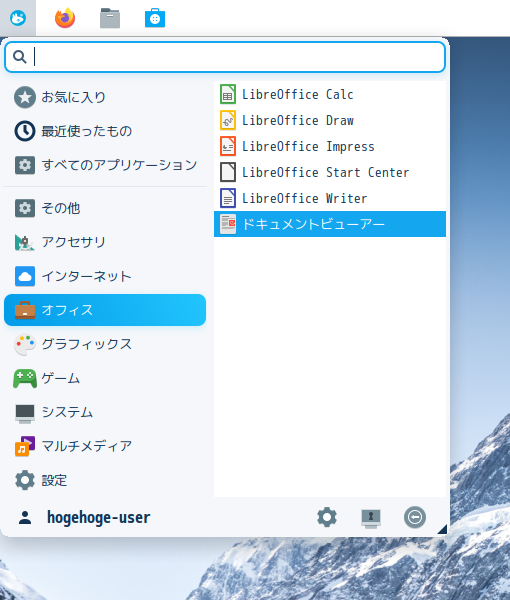Open ドキュメントビューアー entry
The width and height of the screenshot is (510, 600).
click(x=330, y=224)
